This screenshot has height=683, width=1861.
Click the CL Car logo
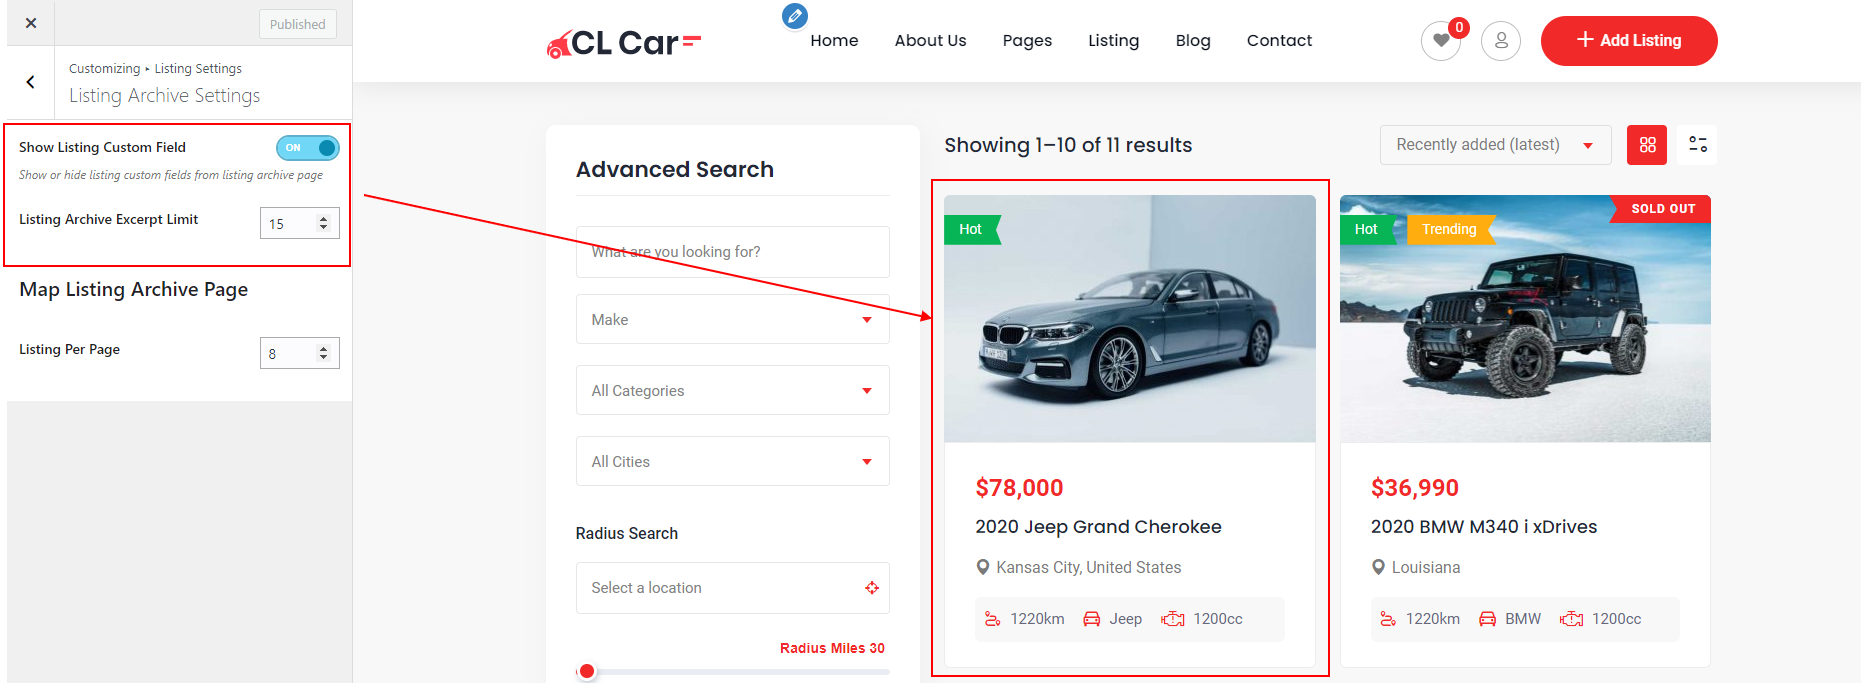click(x=624, y=43)
